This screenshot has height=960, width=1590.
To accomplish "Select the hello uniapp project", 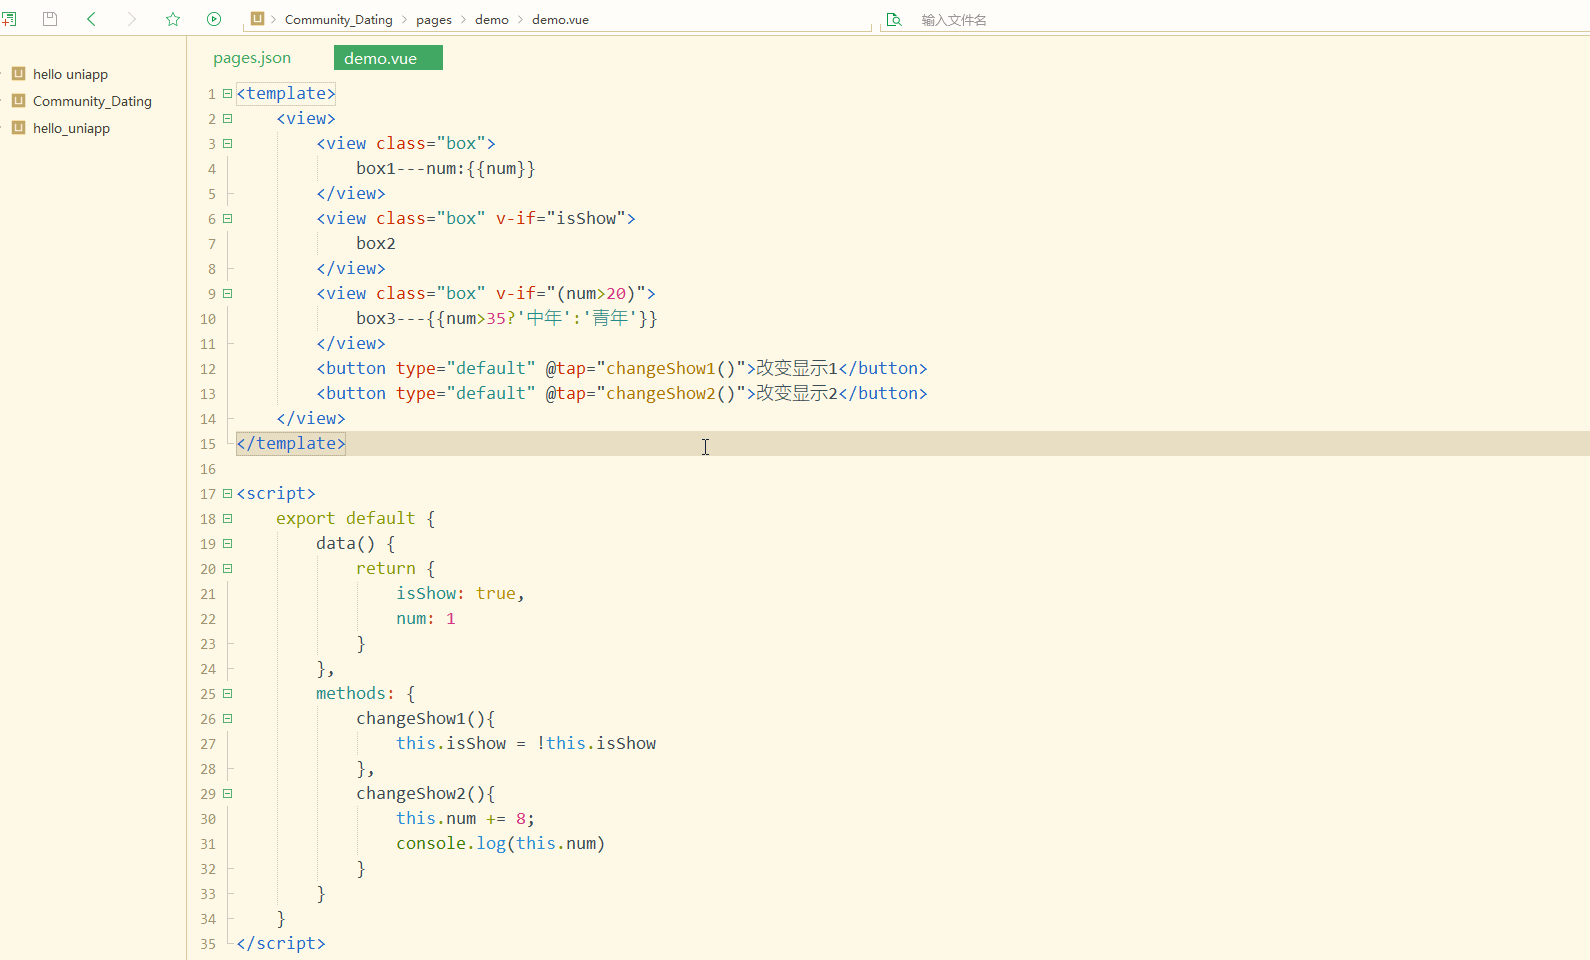I will pos(70,74).
